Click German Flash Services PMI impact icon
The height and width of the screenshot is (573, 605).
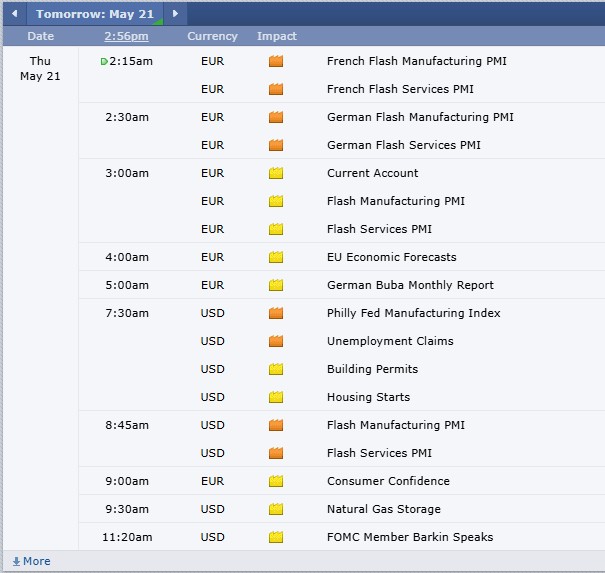pyautogui.click(x=276, y=145)
